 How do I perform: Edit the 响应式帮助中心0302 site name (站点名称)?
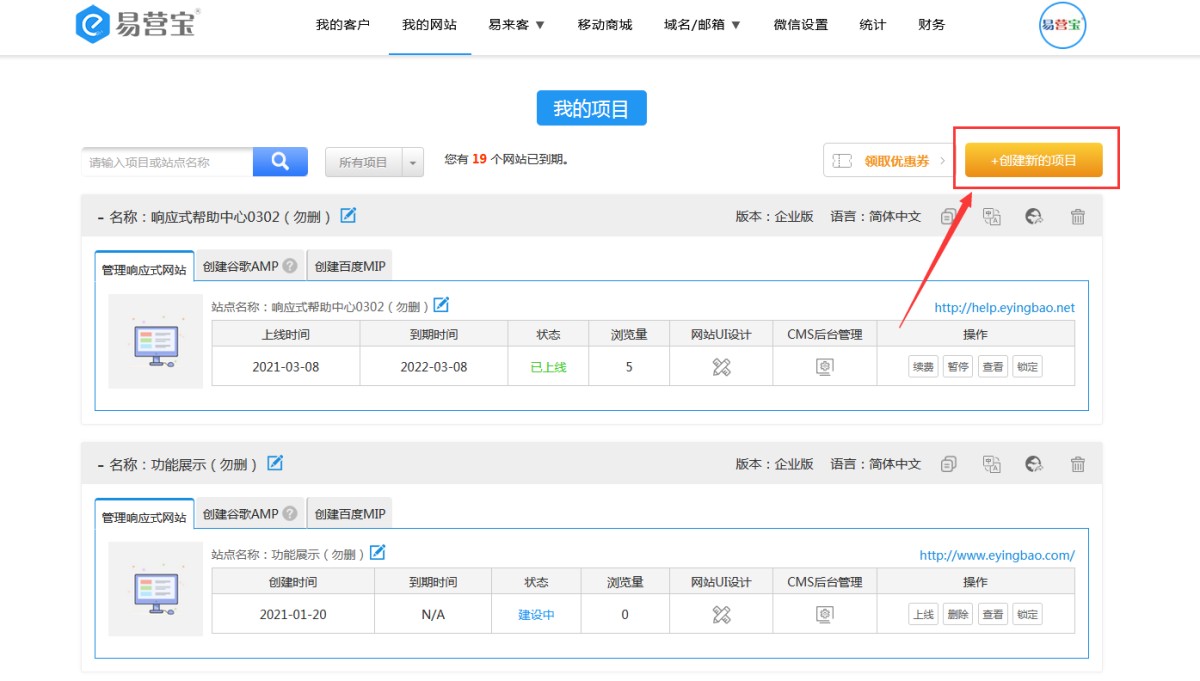click(x=441, y=306)
